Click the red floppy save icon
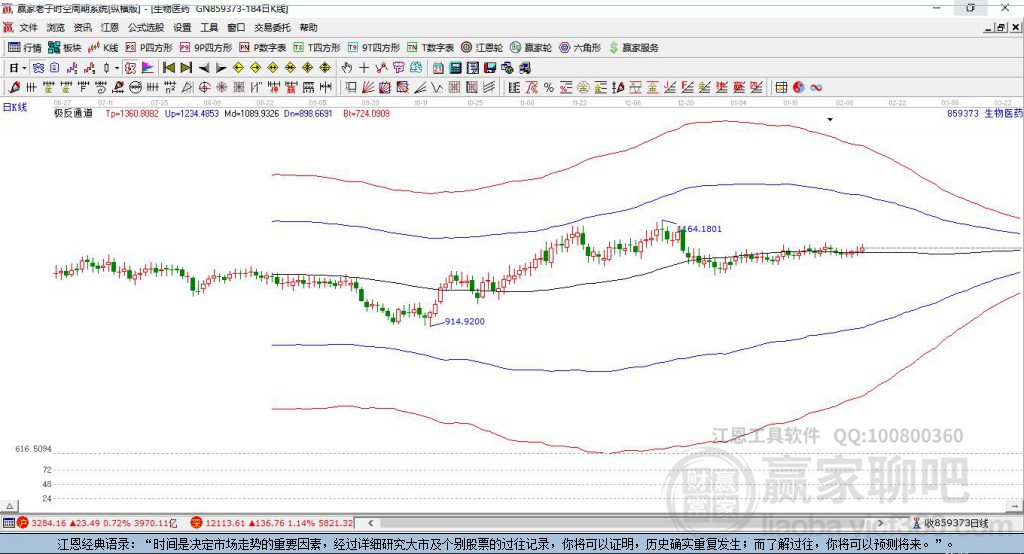Image resolution: width=1024 pixels, height=554 pixels. coord(490,68)
